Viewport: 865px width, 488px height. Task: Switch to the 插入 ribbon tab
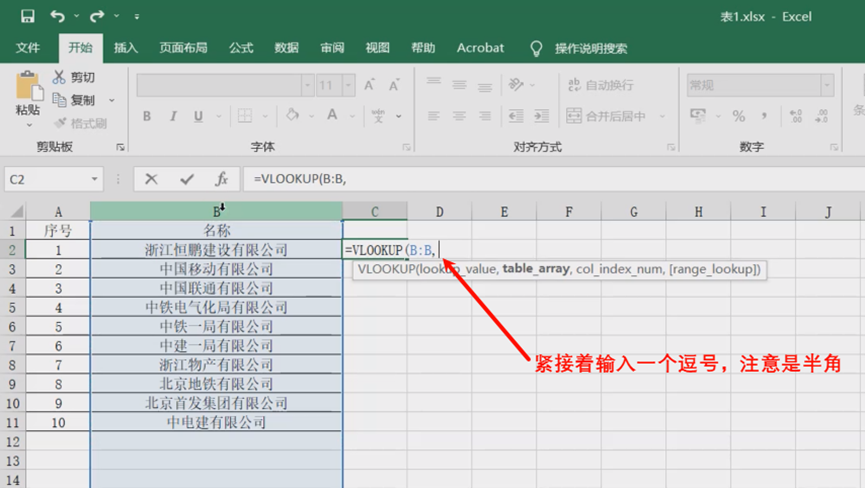(x=126, y=48)
